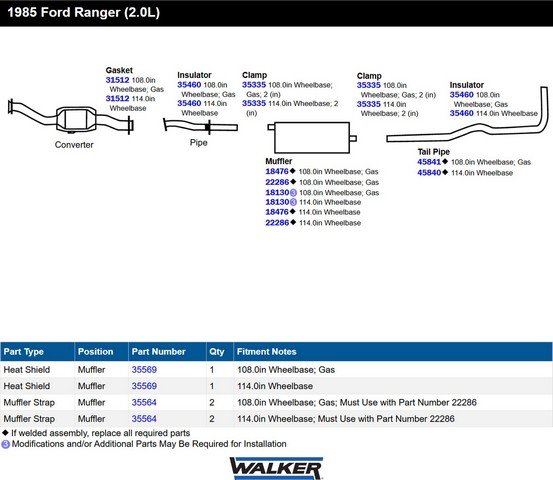
Task: Open Muffler Strap 35564 for 108.0in Wheelbase; Gas
Action: pos(144,402)
